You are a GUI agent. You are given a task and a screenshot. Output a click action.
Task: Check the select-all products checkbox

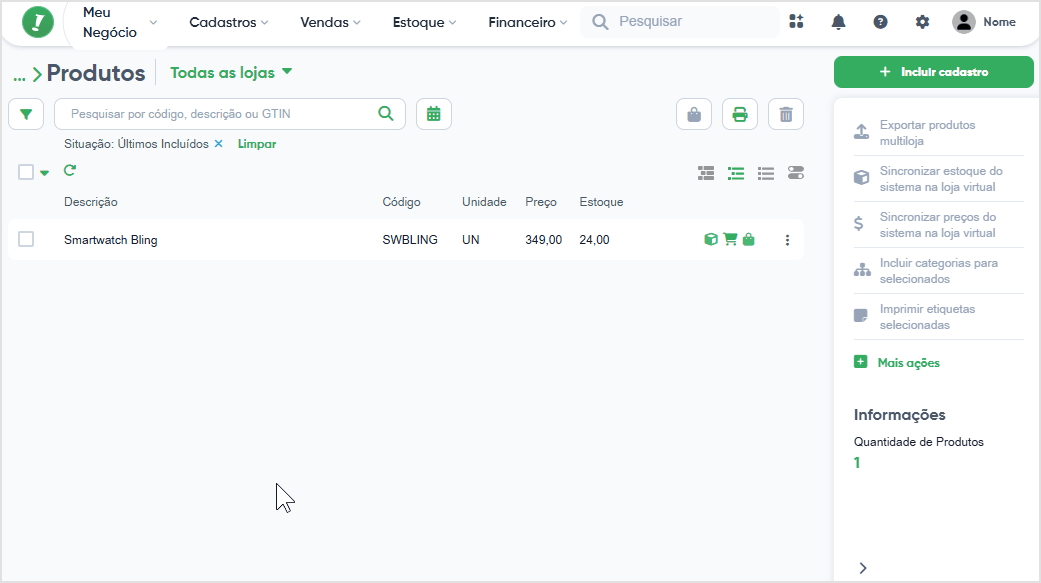coord(26,172)
